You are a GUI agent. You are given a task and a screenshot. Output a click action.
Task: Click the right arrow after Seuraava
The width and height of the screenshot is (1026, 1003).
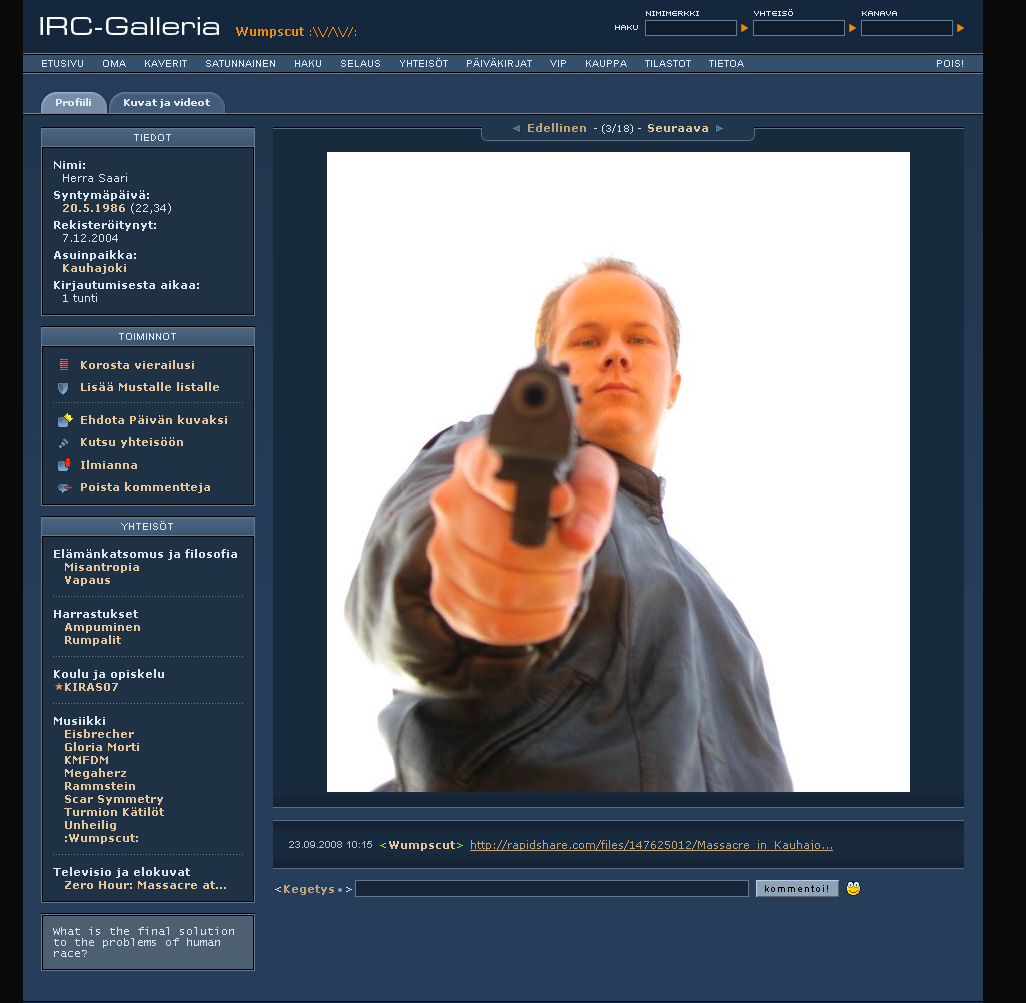point(720,128)
